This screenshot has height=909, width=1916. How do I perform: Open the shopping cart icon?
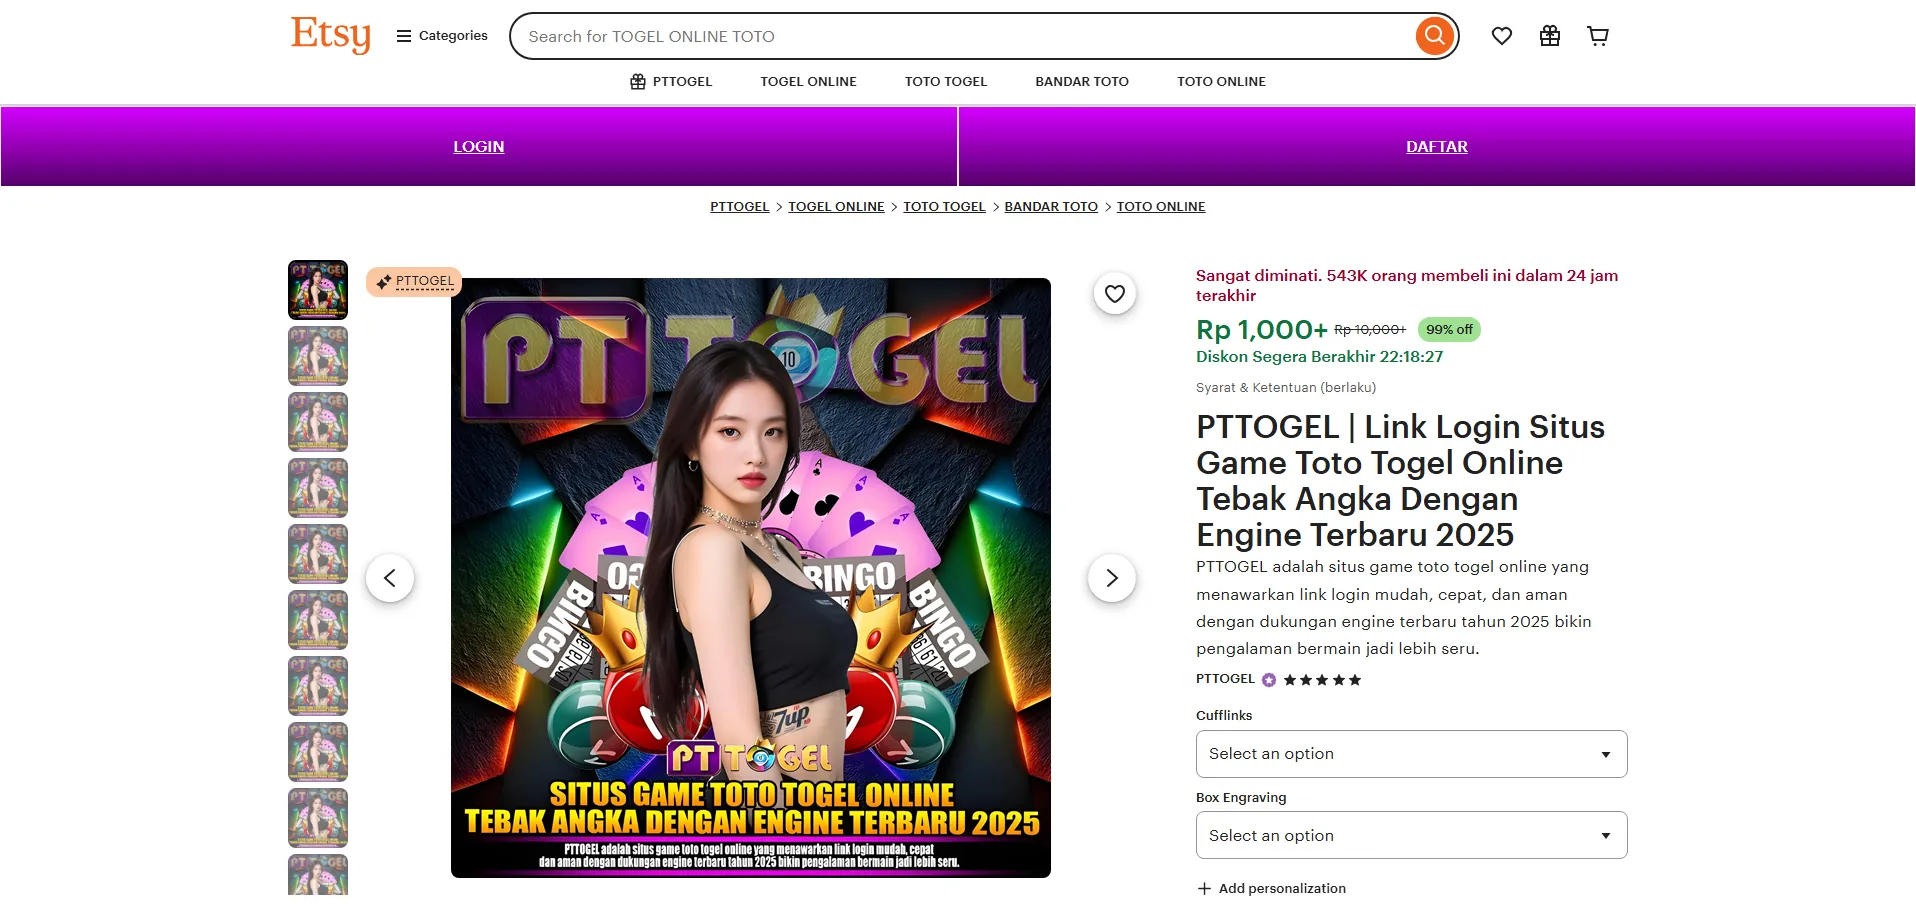tap(1597, 36)
